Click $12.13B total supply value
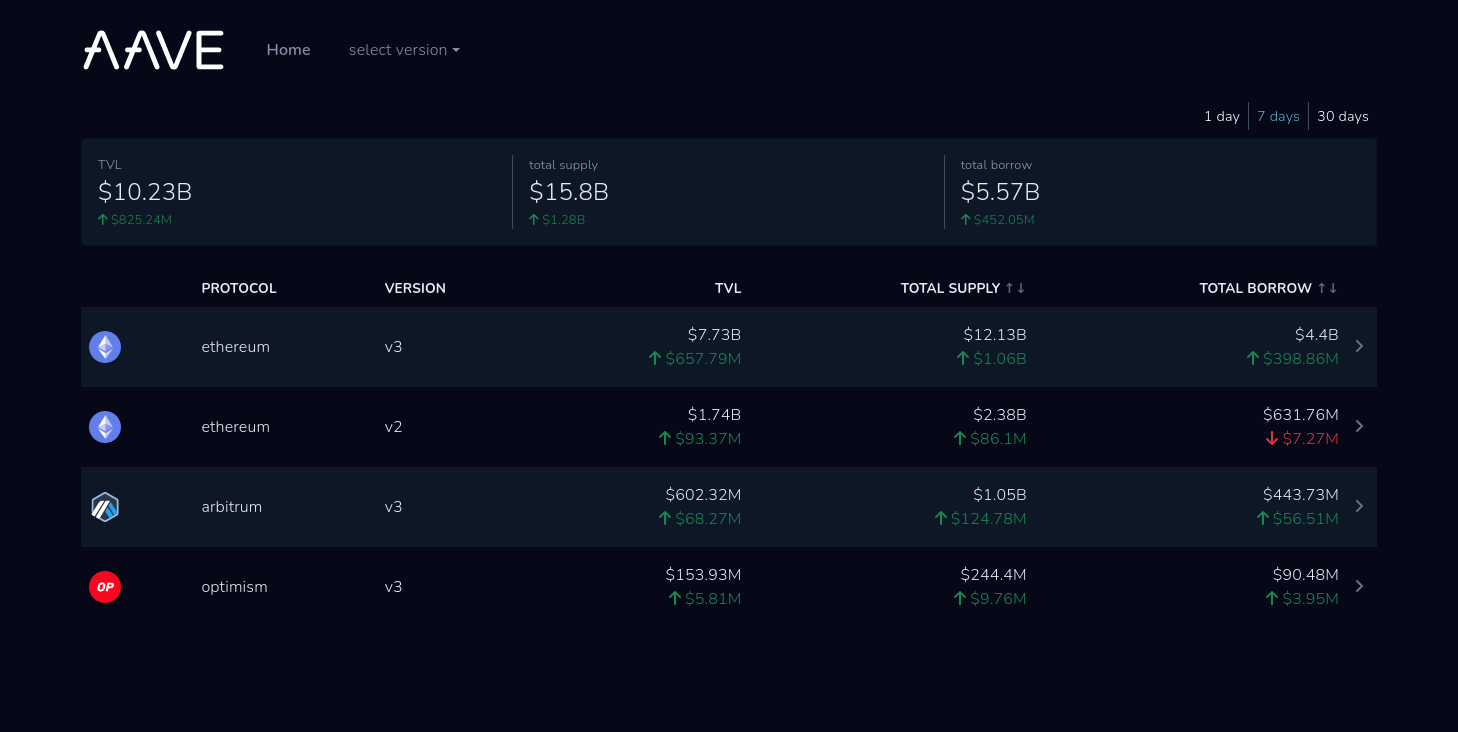Screen dimensions: 1458x732 point(995,334)
